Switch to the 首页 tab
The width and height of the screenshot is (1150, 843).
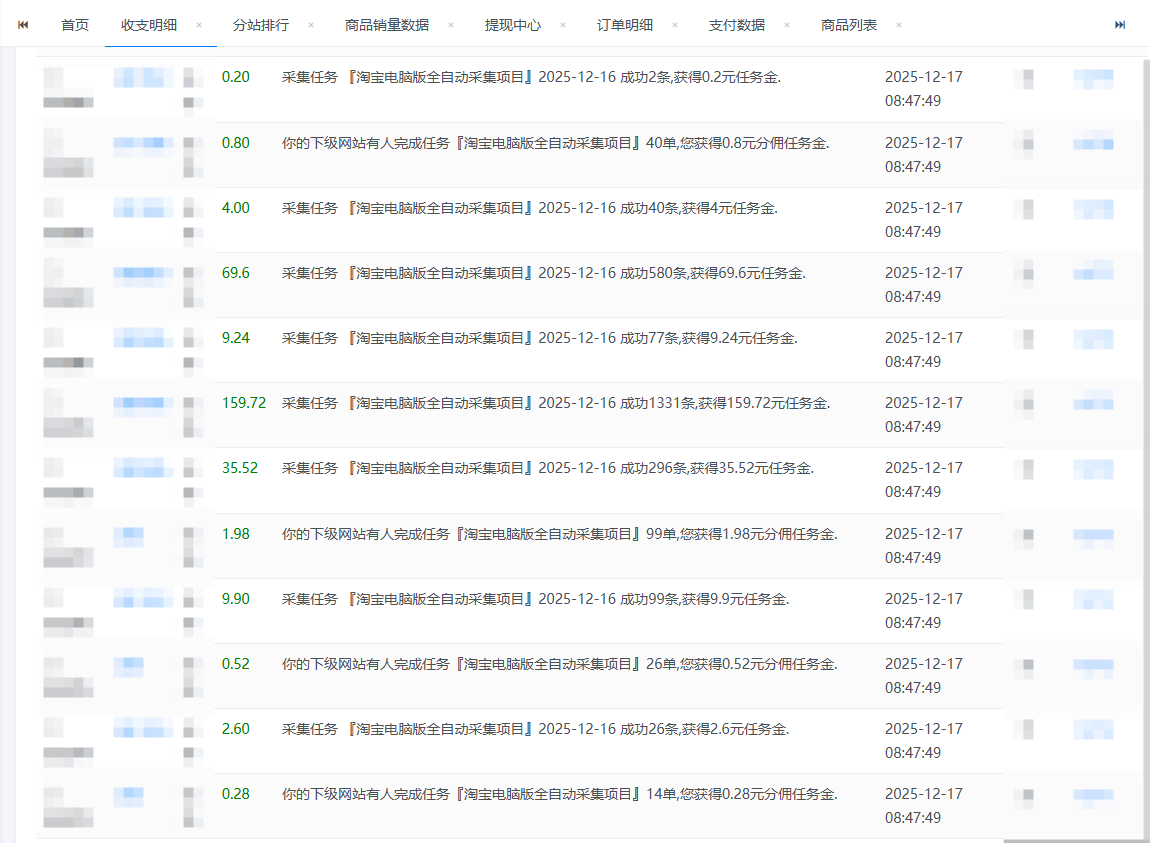[x=74, y=25]
